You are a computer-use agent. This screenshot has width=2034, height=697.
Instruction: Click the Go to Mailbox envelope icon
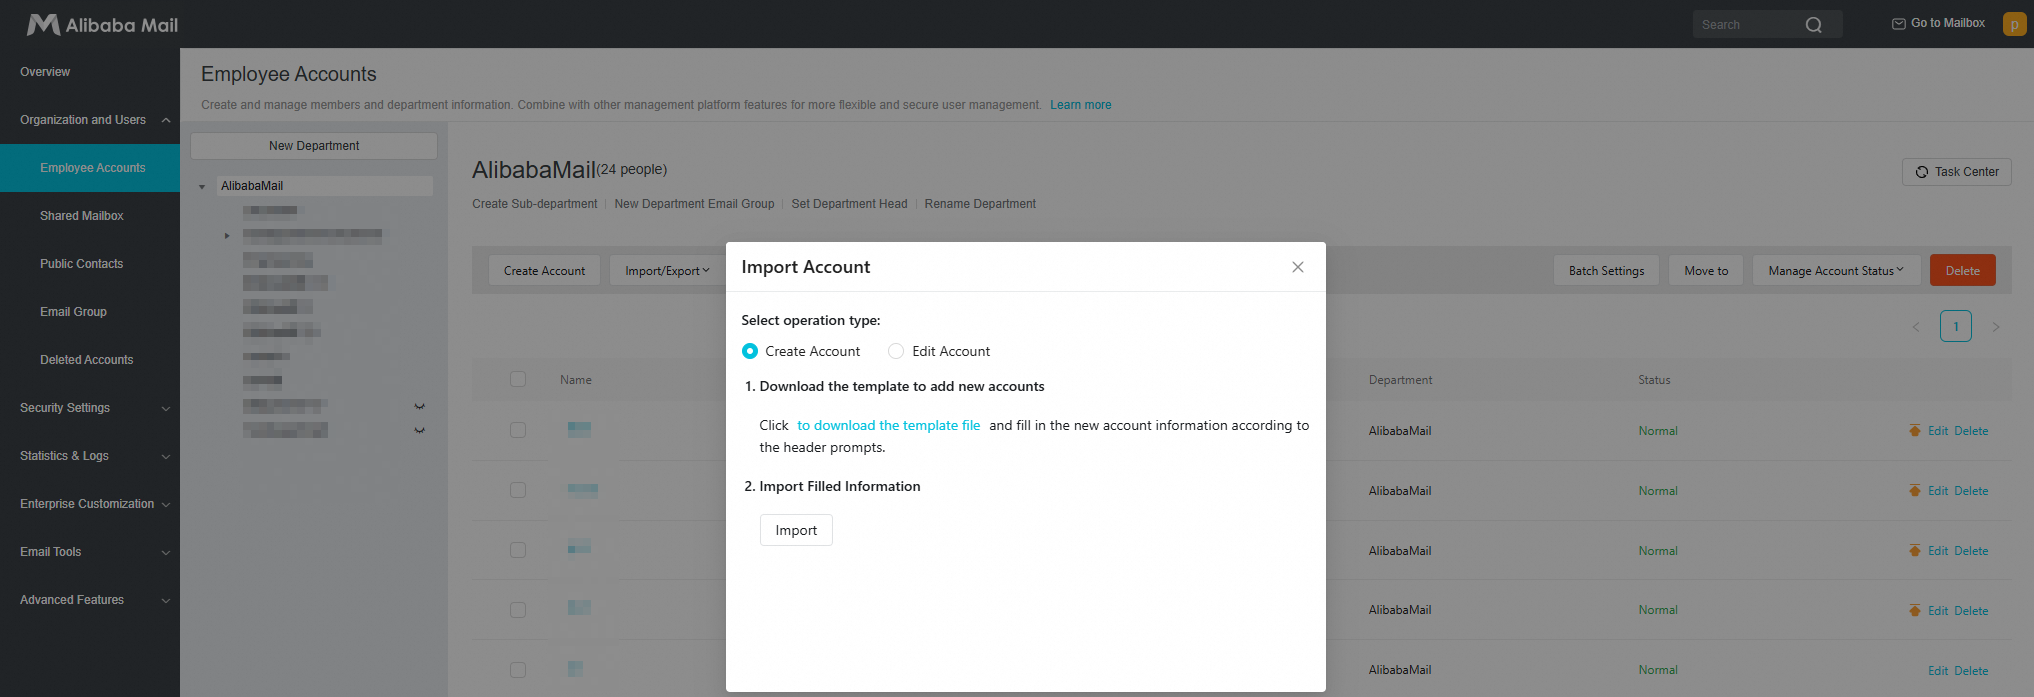(1899, 24)
